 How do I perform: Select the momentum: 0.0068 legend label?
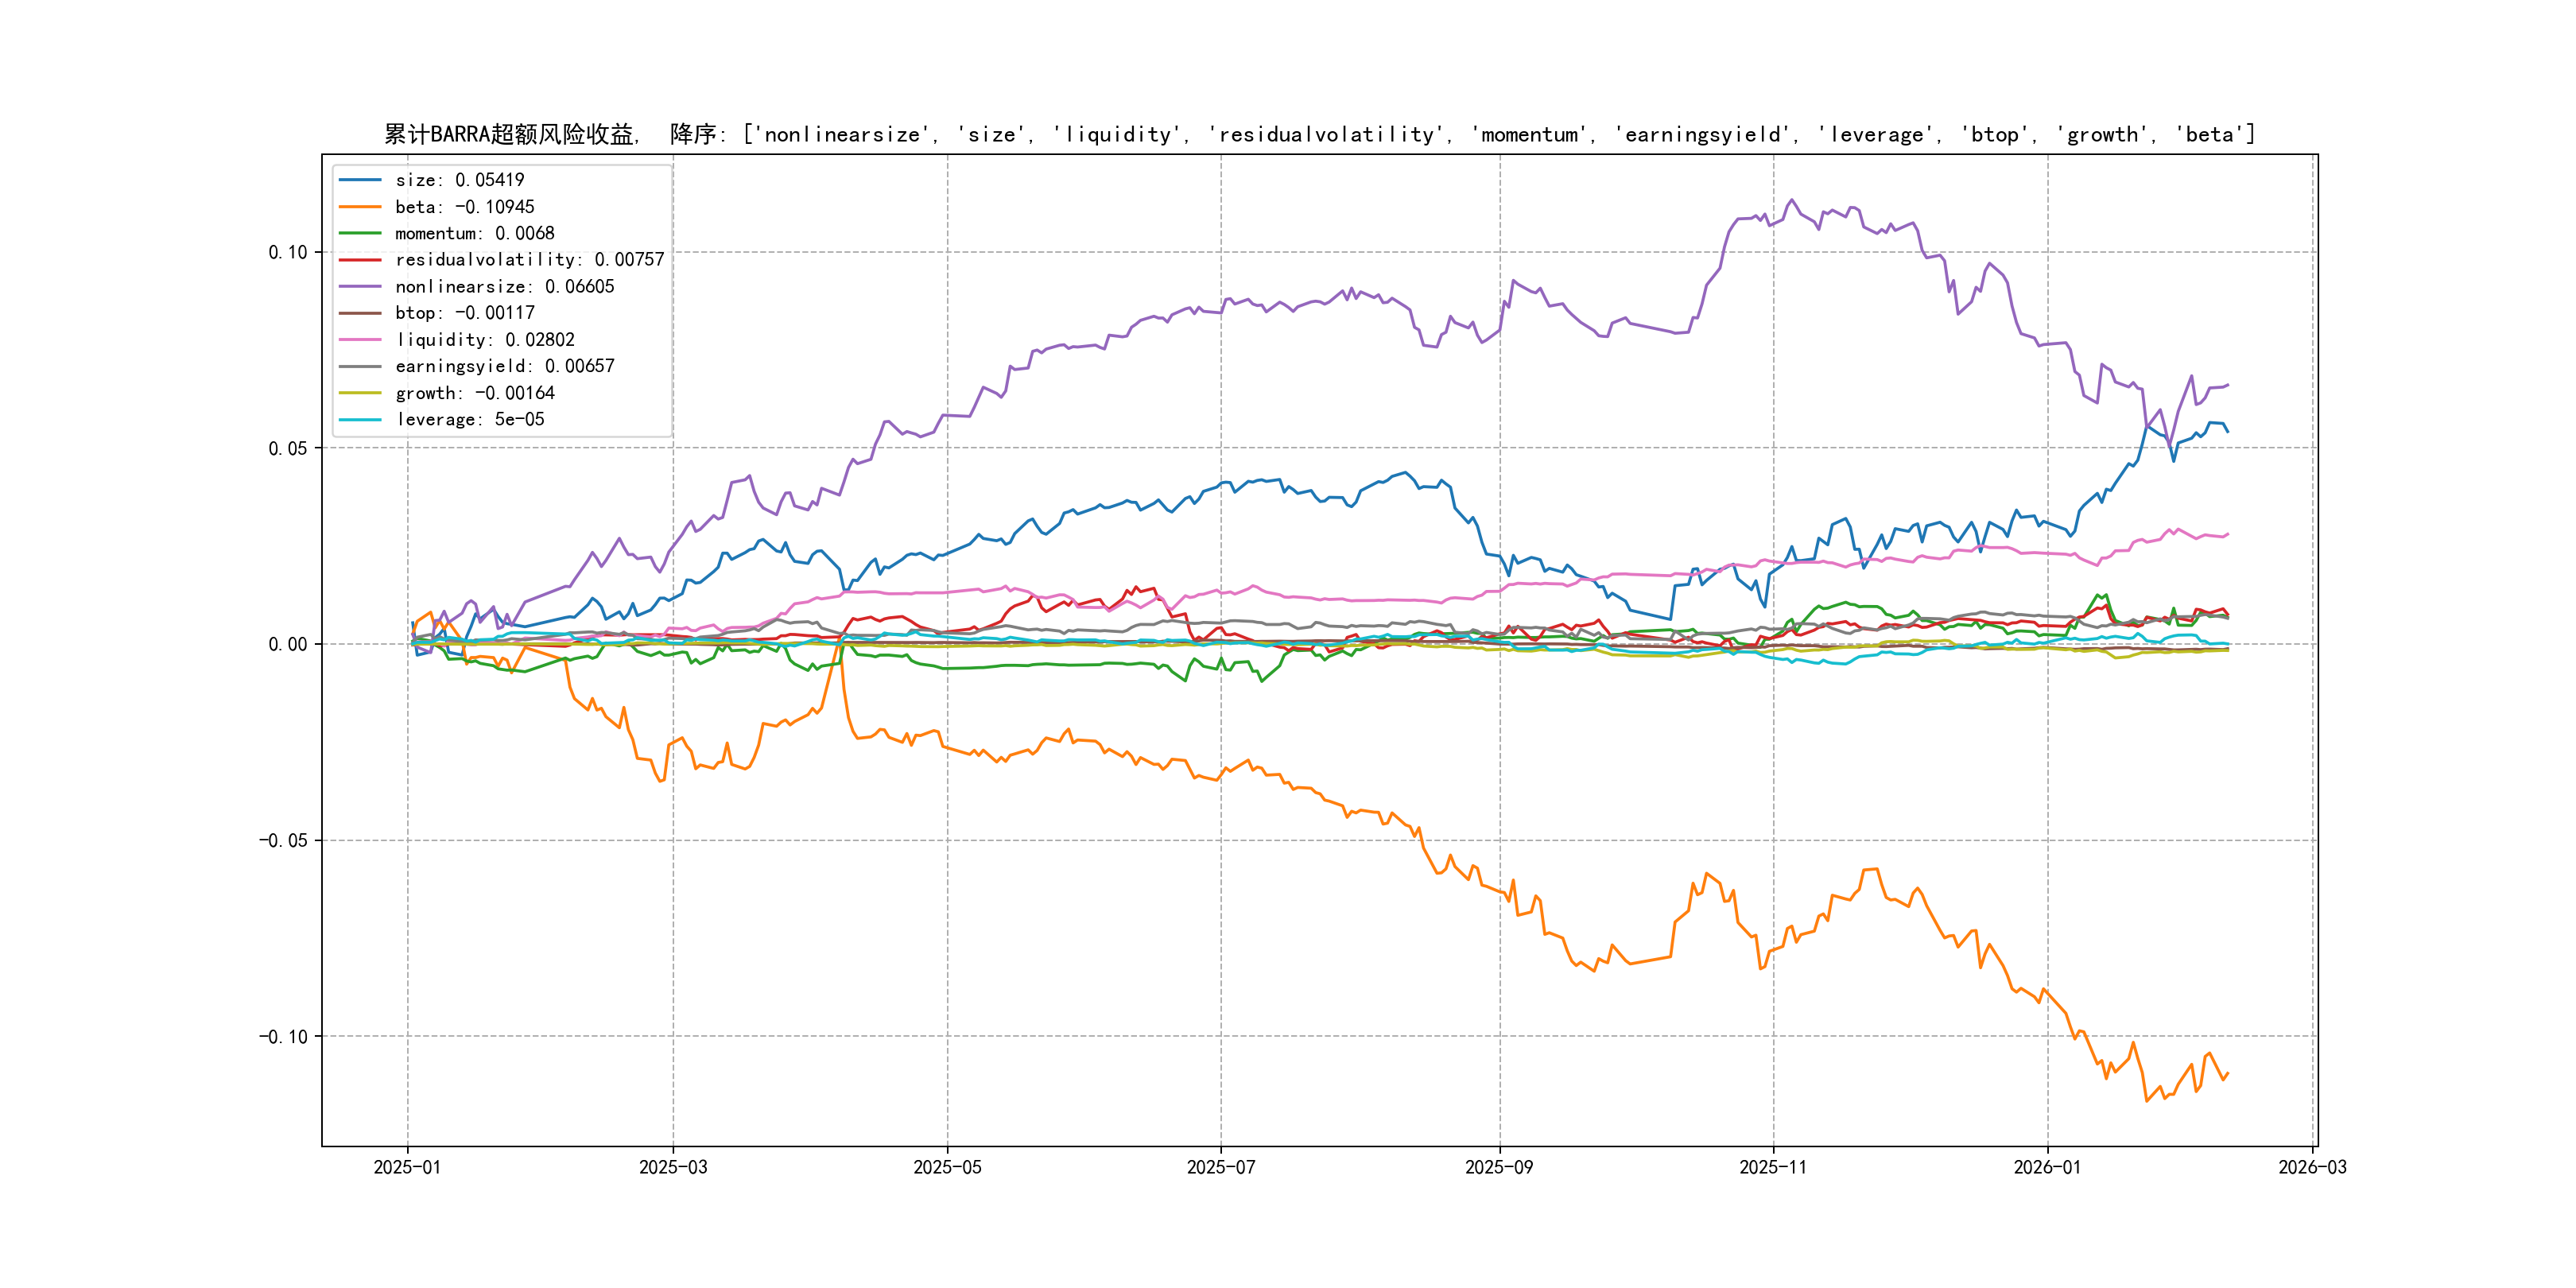[x=474, y=233]
